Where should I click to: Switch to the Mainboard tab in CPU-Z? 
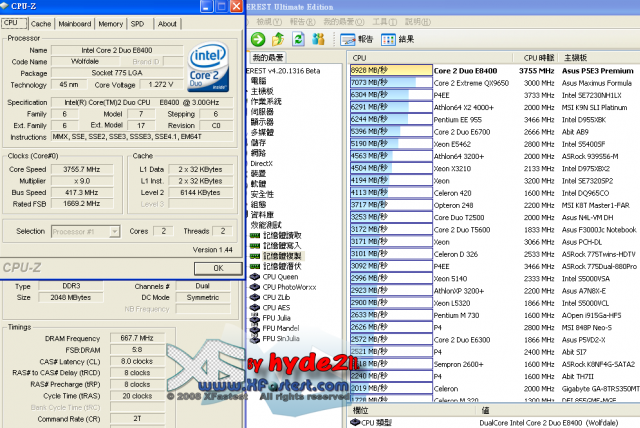tap(75, 24)
